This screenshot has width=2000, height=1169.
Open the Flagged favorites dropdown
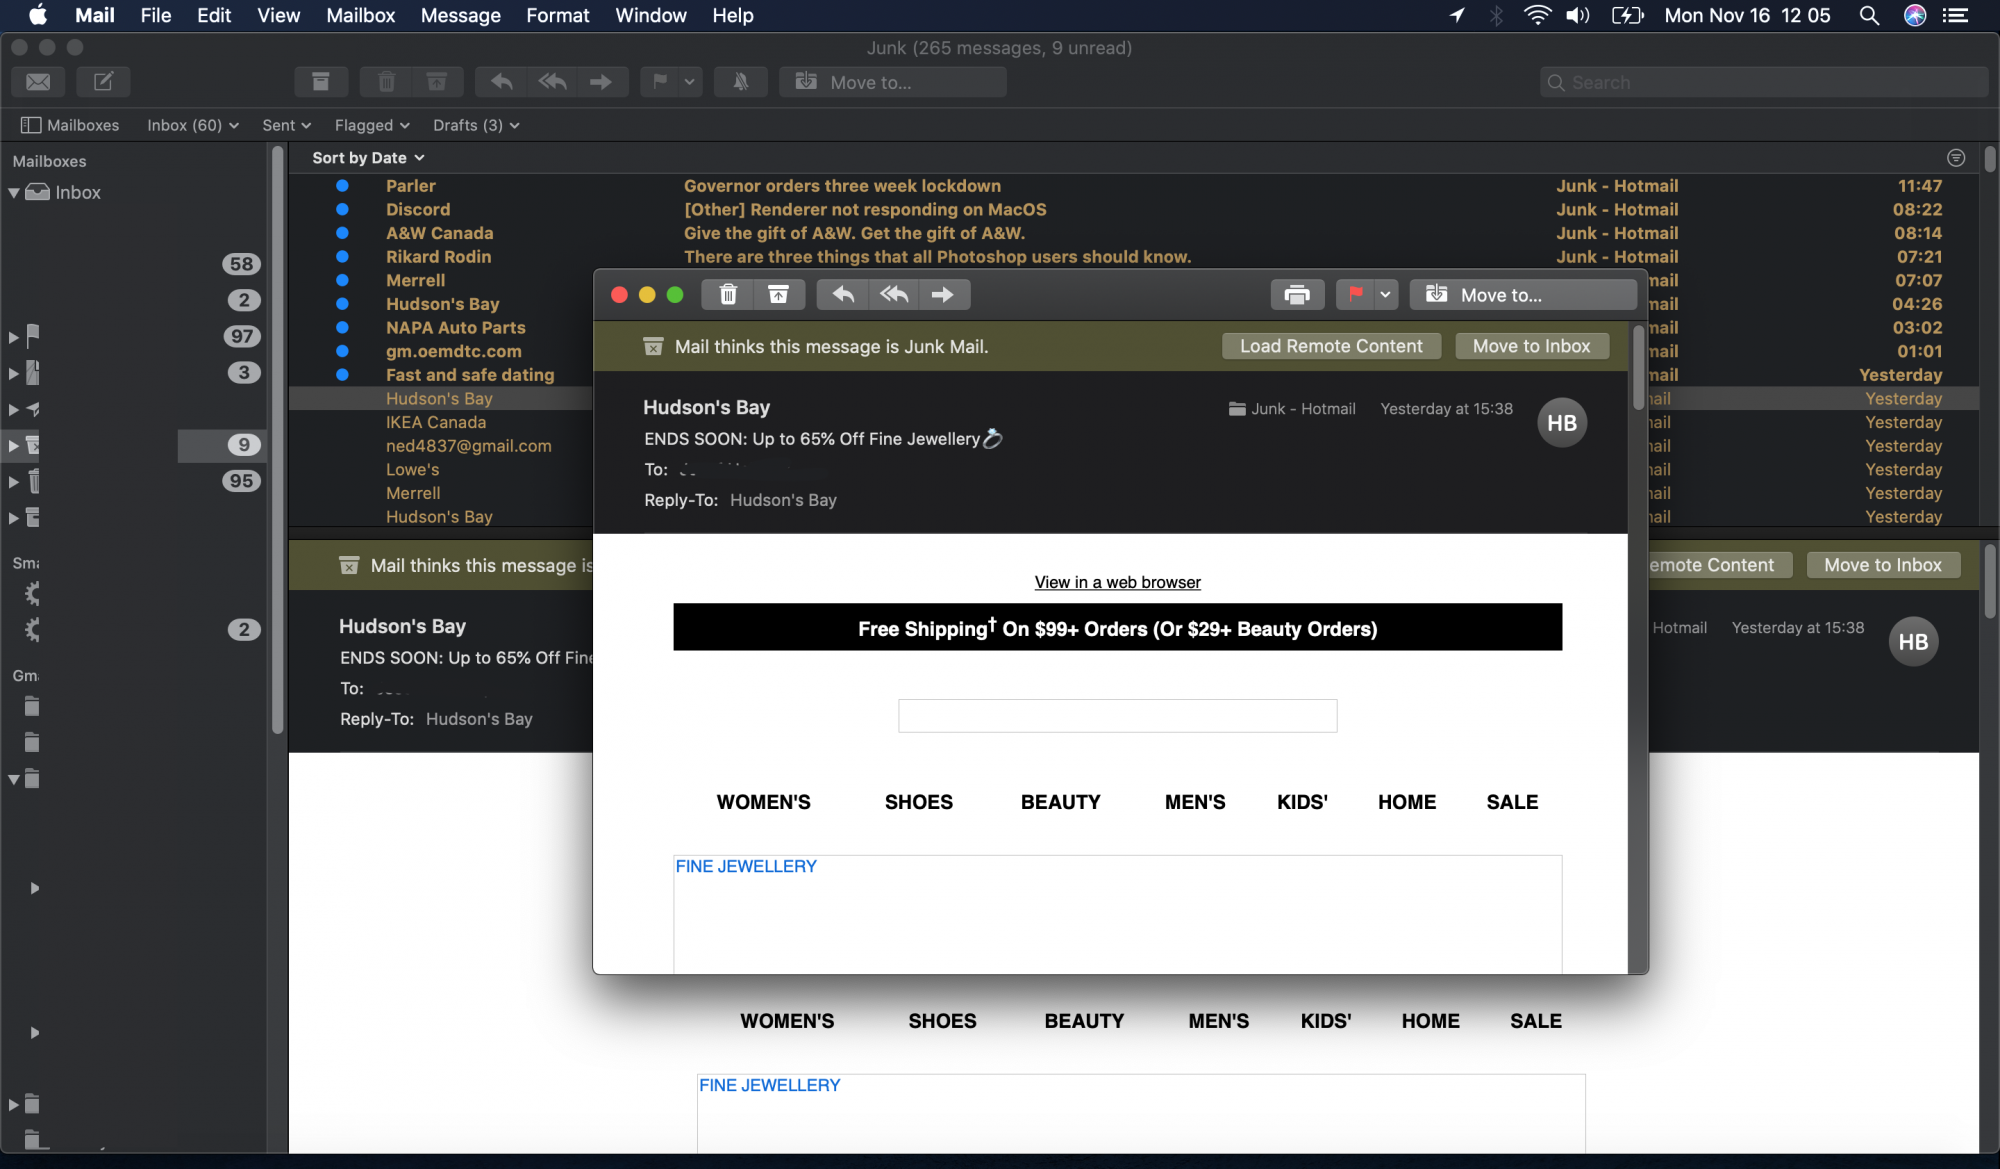pos(372,125)
